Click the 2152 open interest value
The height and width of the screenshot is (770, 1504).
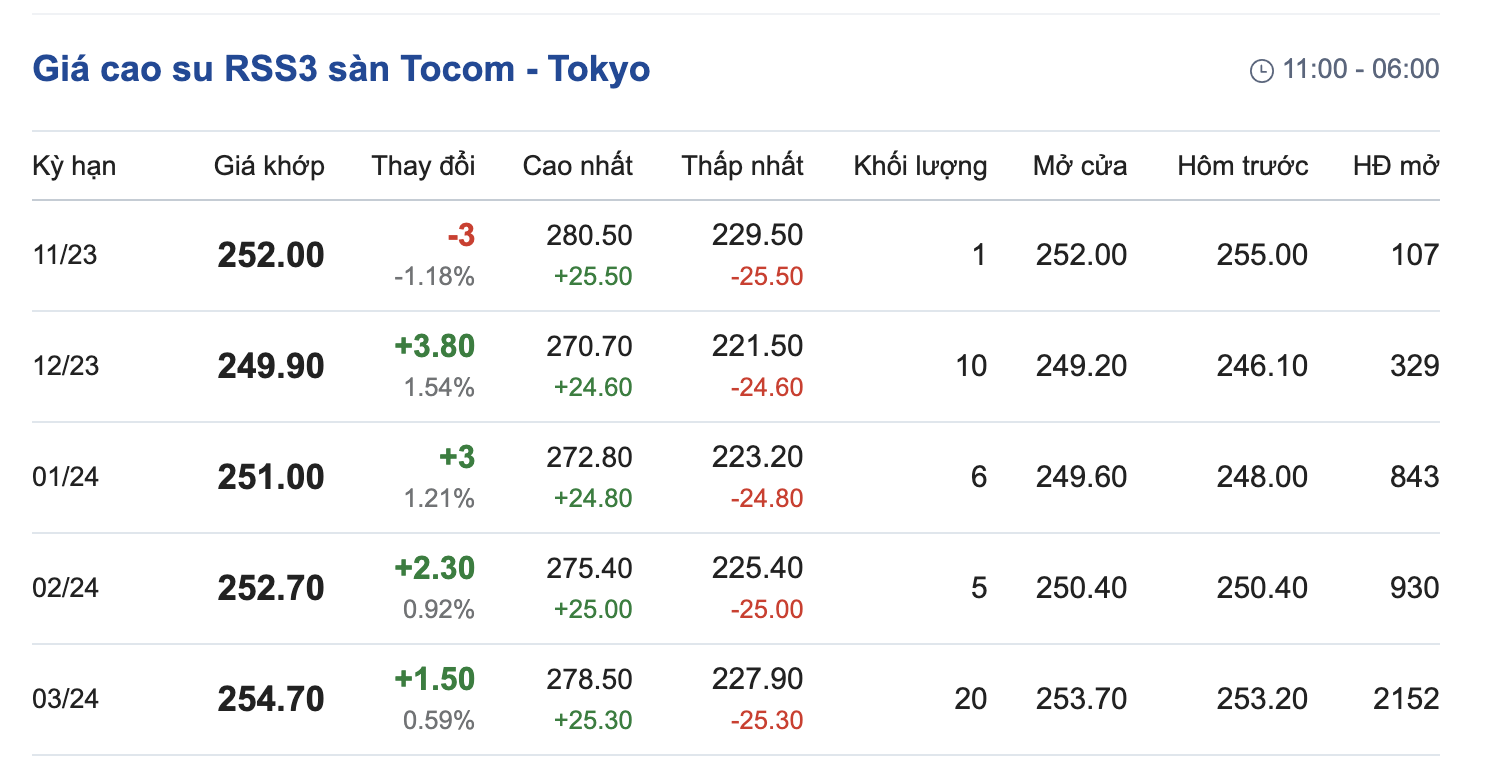1406,699
